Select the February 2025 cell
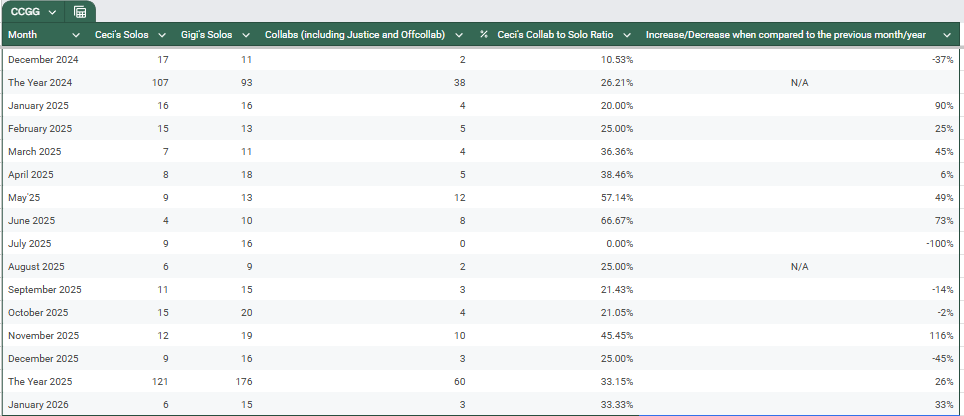The width and height of the screenshot is (964, 416). point(40,129)
